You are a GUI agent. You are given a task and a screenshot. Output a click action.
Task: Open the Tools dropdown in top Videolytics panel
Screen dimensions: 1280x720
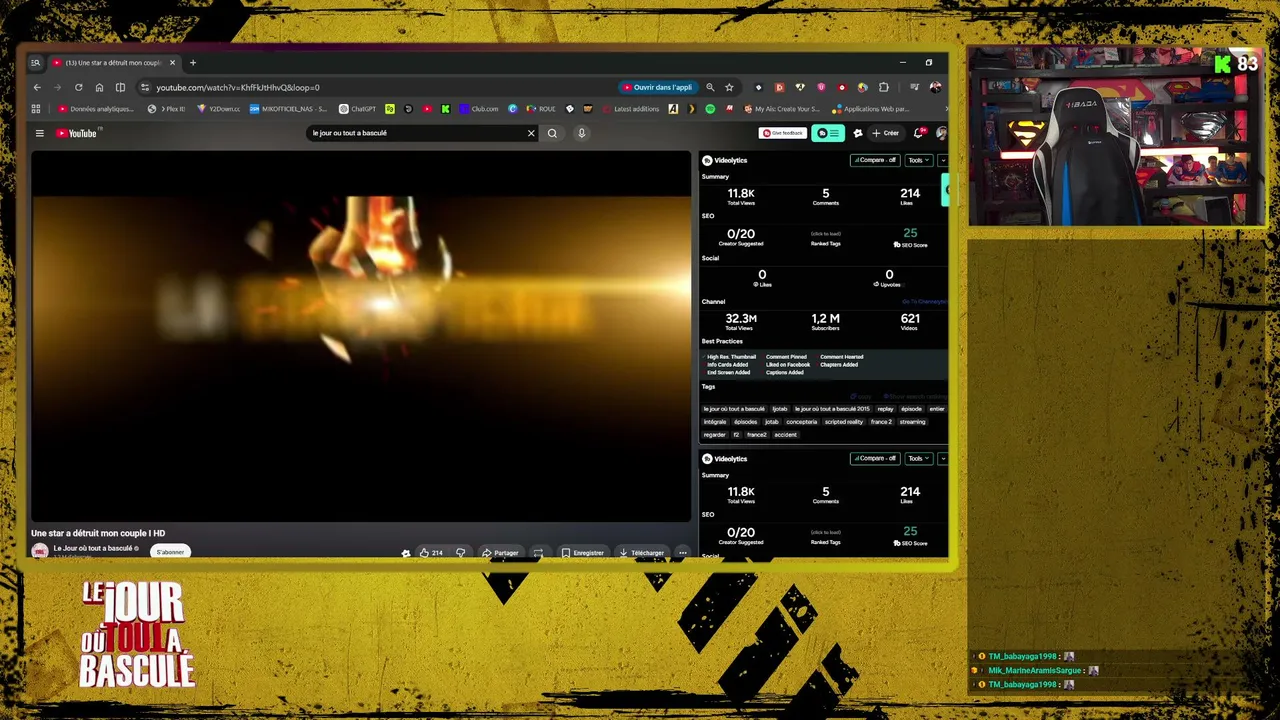point(918,160)
